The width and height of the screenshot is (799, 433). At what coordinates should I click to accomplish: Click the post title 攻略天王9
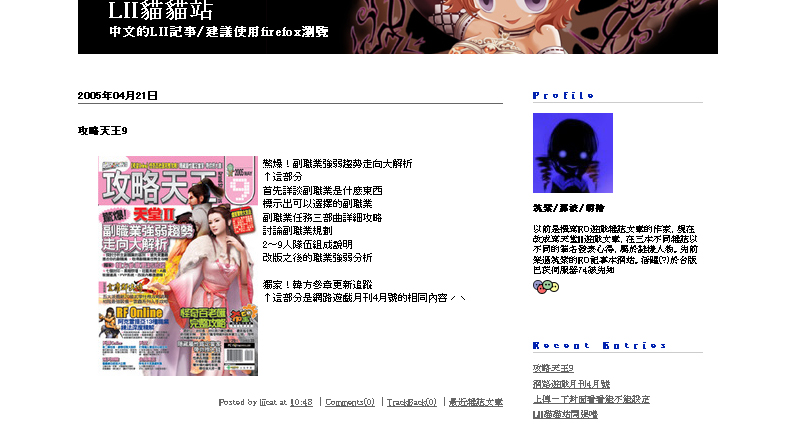102,131
